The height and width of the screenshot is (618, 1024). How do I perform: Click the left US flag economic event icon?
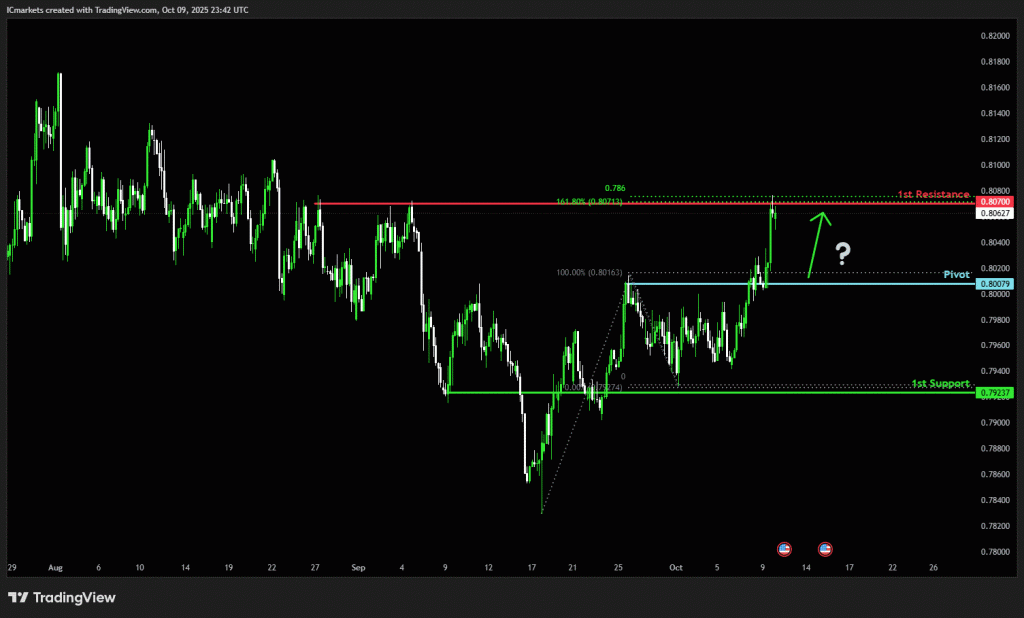point(784,548)
